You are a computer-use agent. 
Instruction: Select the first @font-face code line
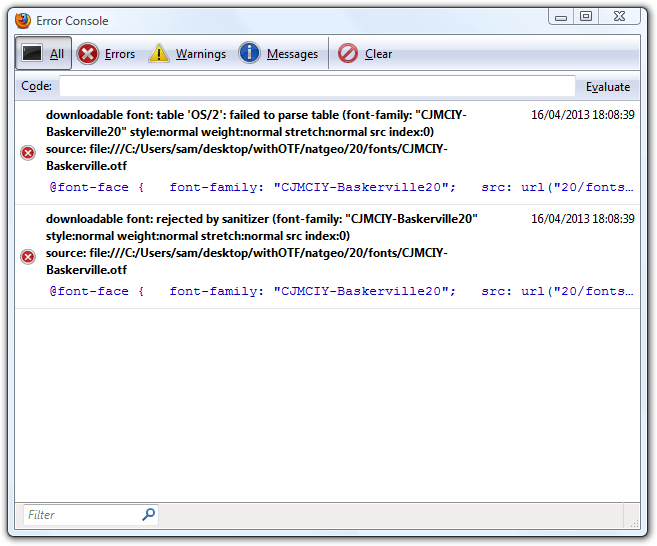[340, 187]
